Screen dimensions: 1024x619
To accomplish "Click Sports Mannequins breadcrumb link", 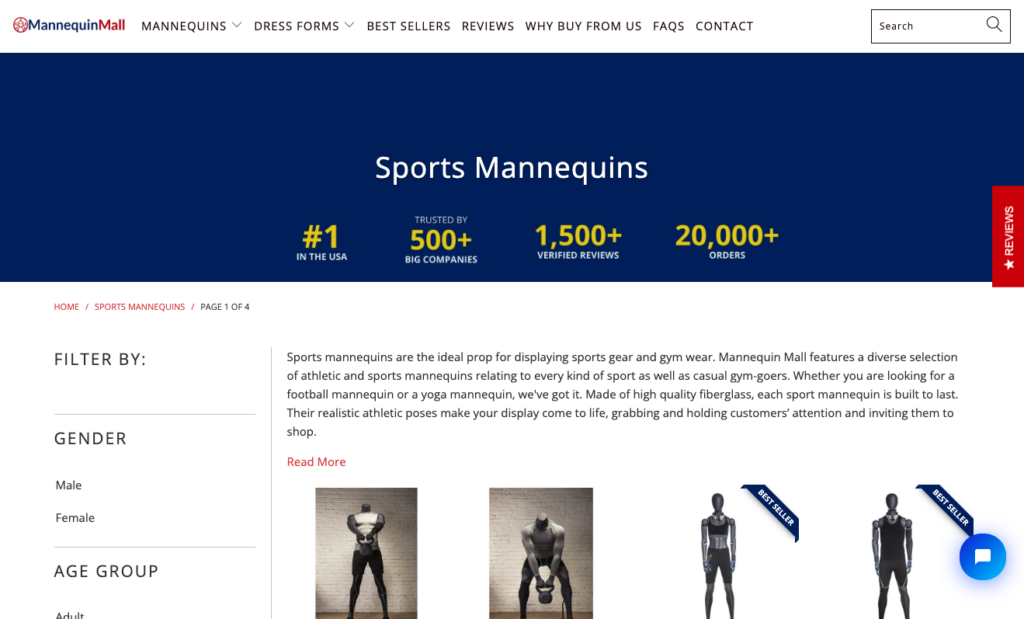I will click(x=140, y=307).
